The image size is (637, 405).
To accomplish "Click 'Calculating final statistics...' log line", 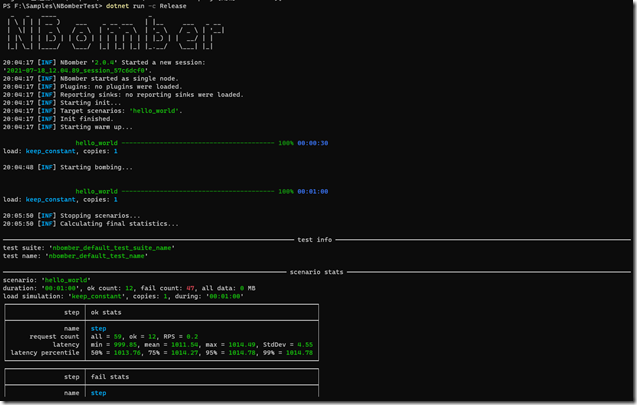I will click(x=119, y=224).
